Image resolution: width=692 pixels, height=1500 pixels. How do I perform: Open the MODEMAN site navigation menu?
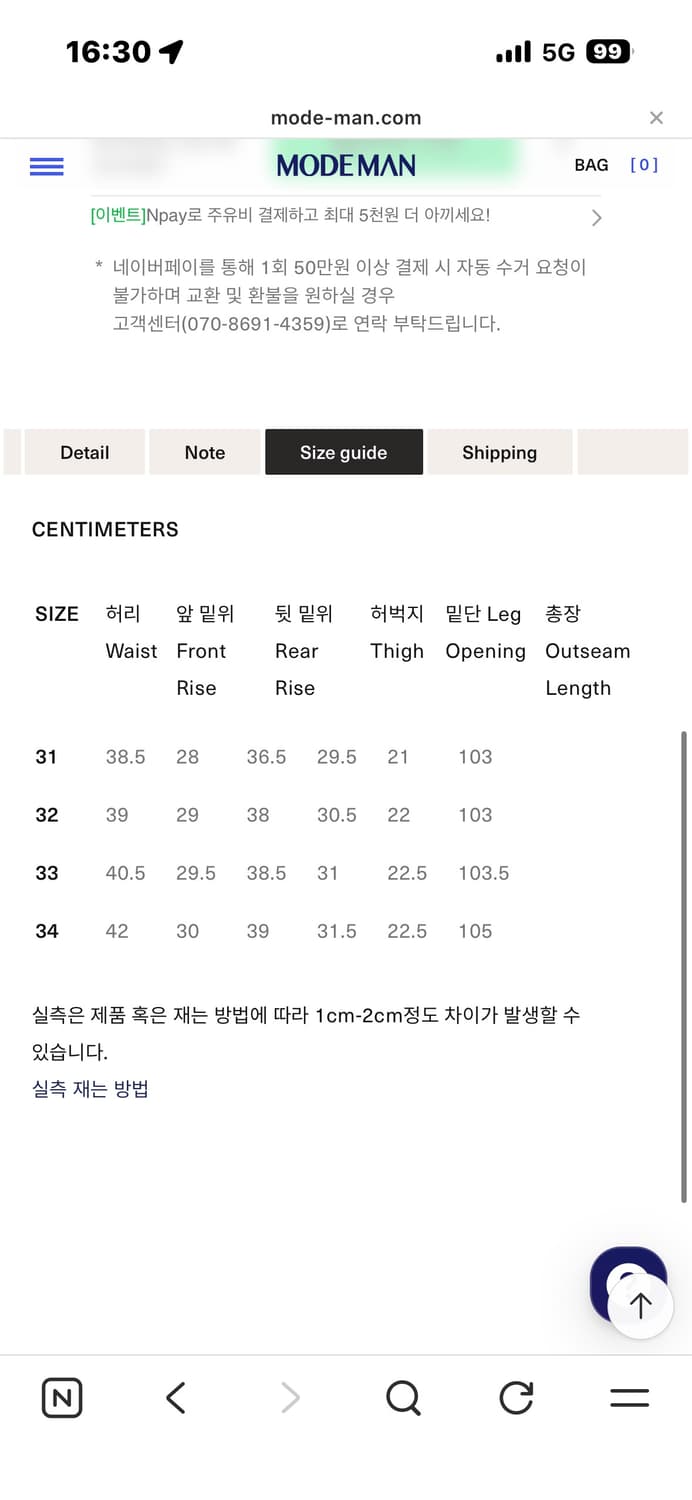tap(46, 167)
